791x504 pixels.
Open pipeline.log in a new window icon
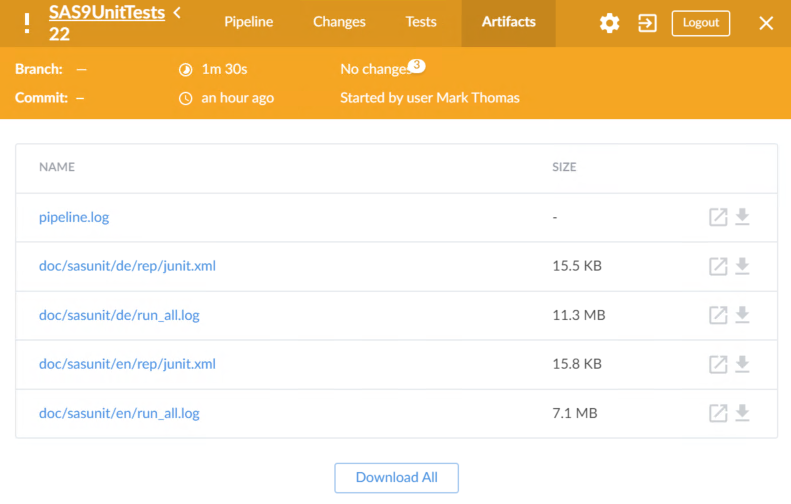tap(718, 217)
